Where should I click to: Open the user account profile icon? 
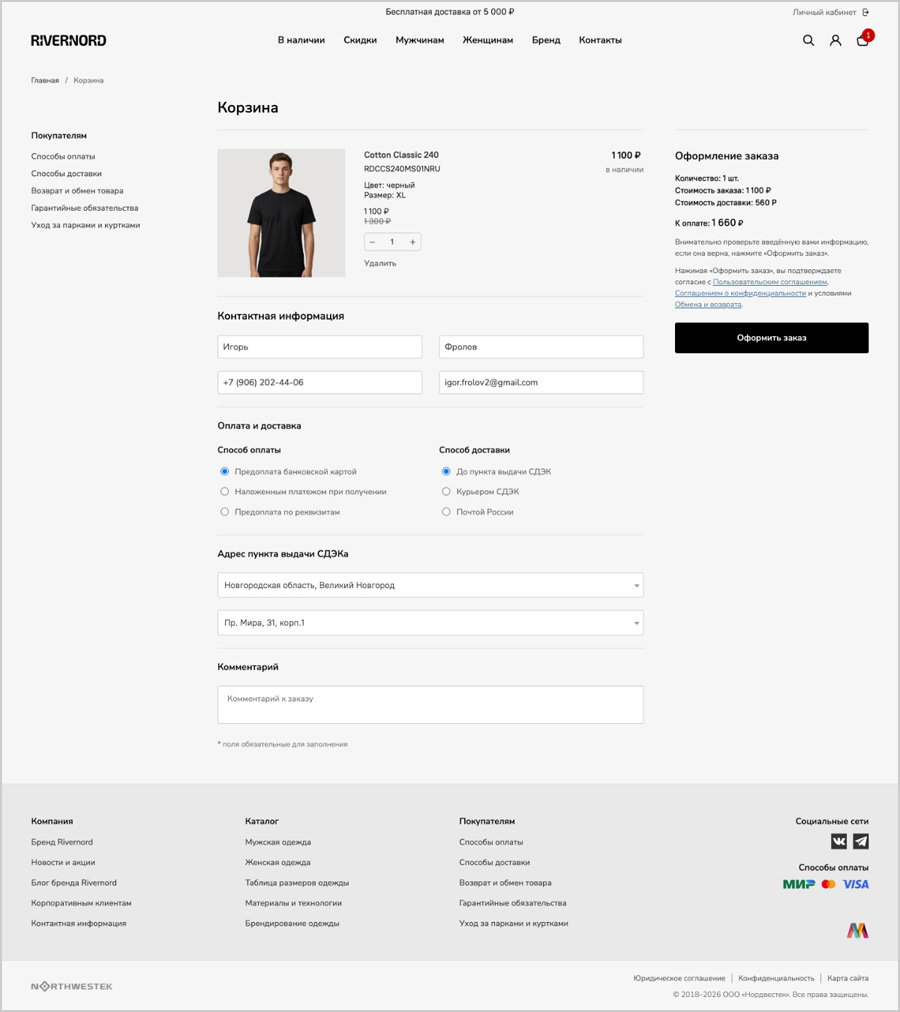(835, 40)
